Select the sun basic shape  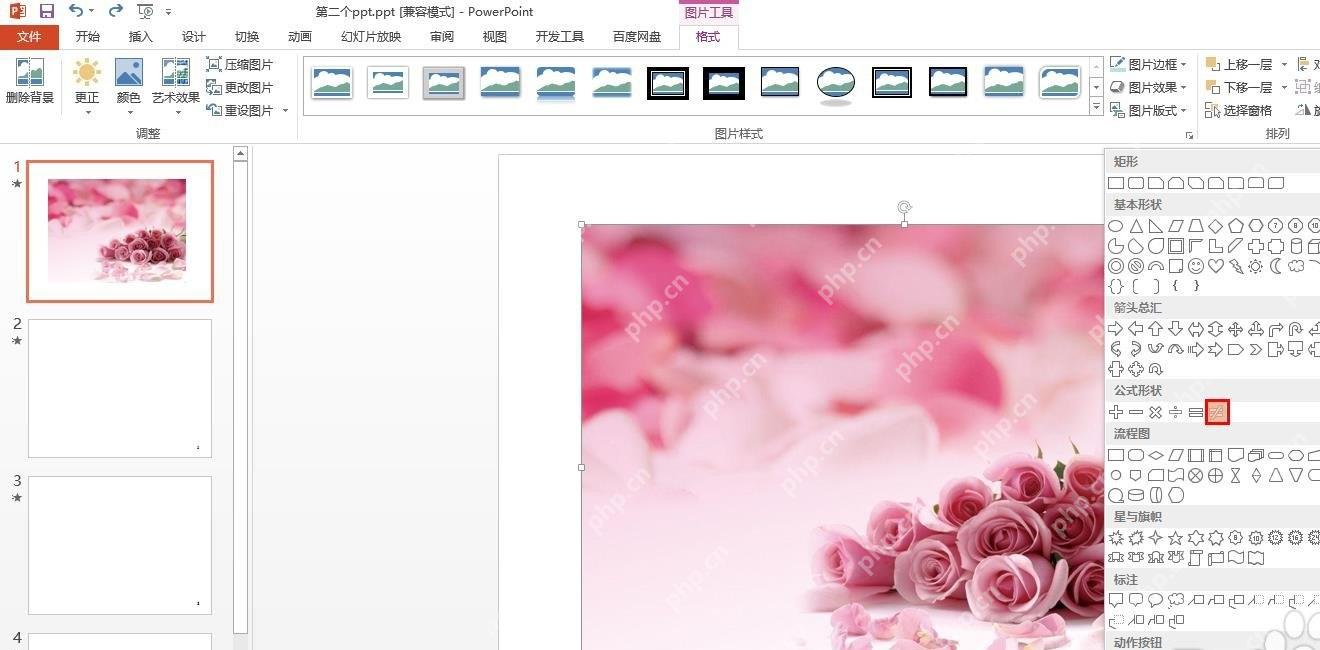1256,266
